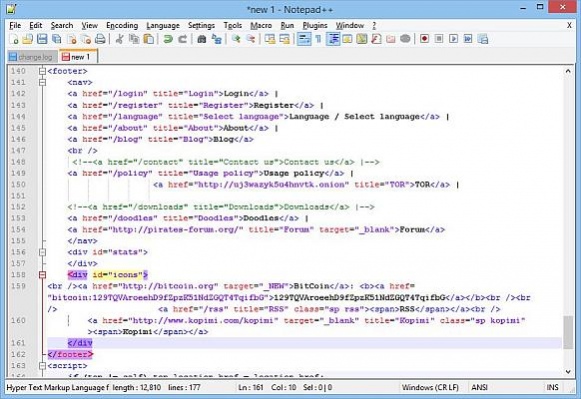Toggle Show All Characters pilcrow icon
Screen dimensions: 581x399
(318, 39)
